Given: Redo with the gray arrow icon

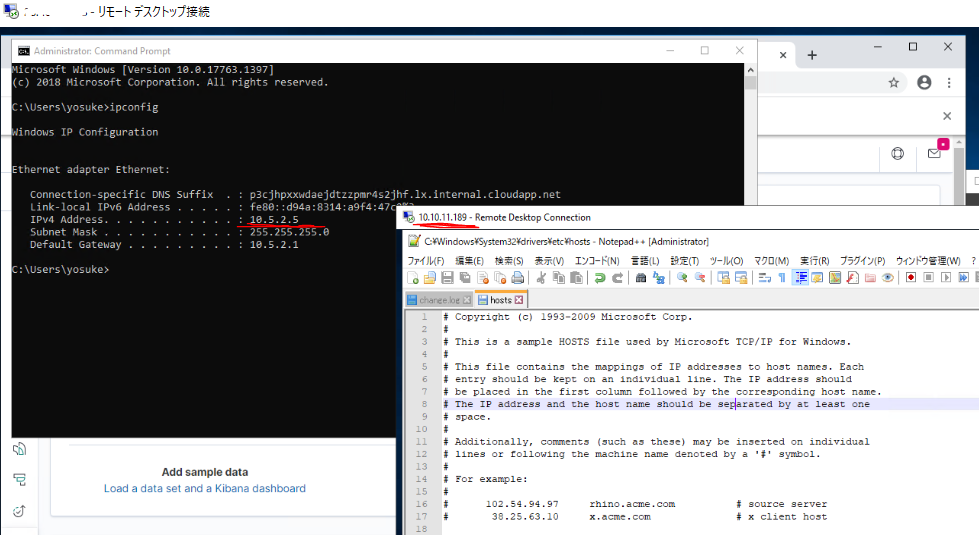Looking at the screenshot, I should click(617, 278).
